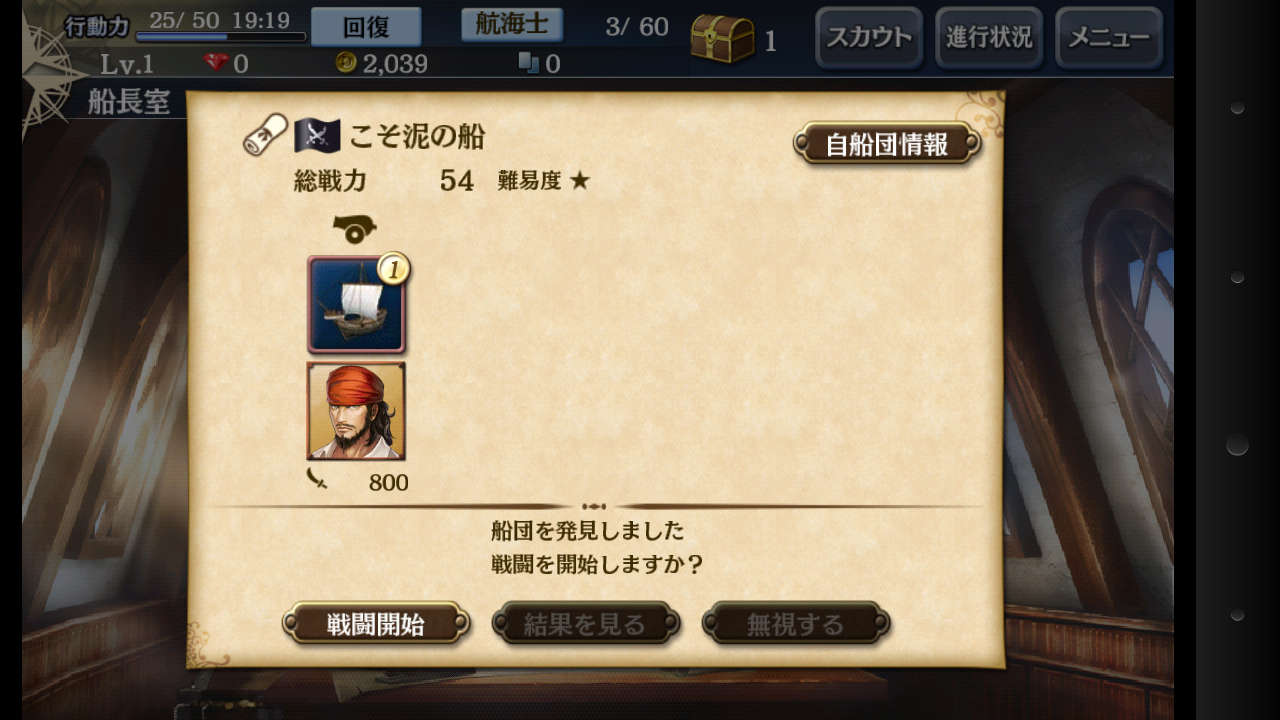Tap the red ruby gem icon

(x=216, y=63)
